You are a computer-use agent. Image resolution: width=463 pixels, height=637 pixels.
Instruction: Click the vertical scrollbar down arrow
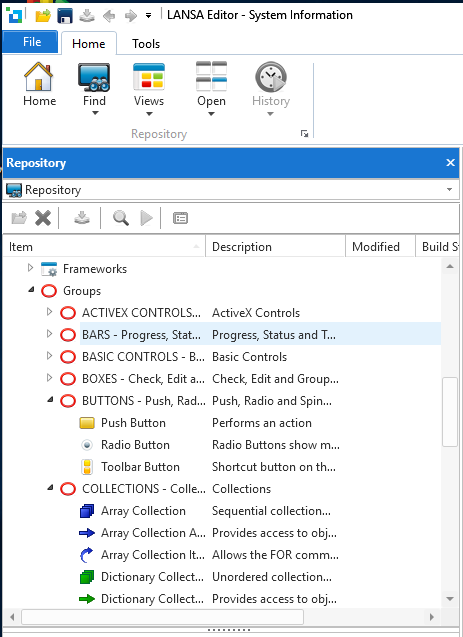click(450, 599)
